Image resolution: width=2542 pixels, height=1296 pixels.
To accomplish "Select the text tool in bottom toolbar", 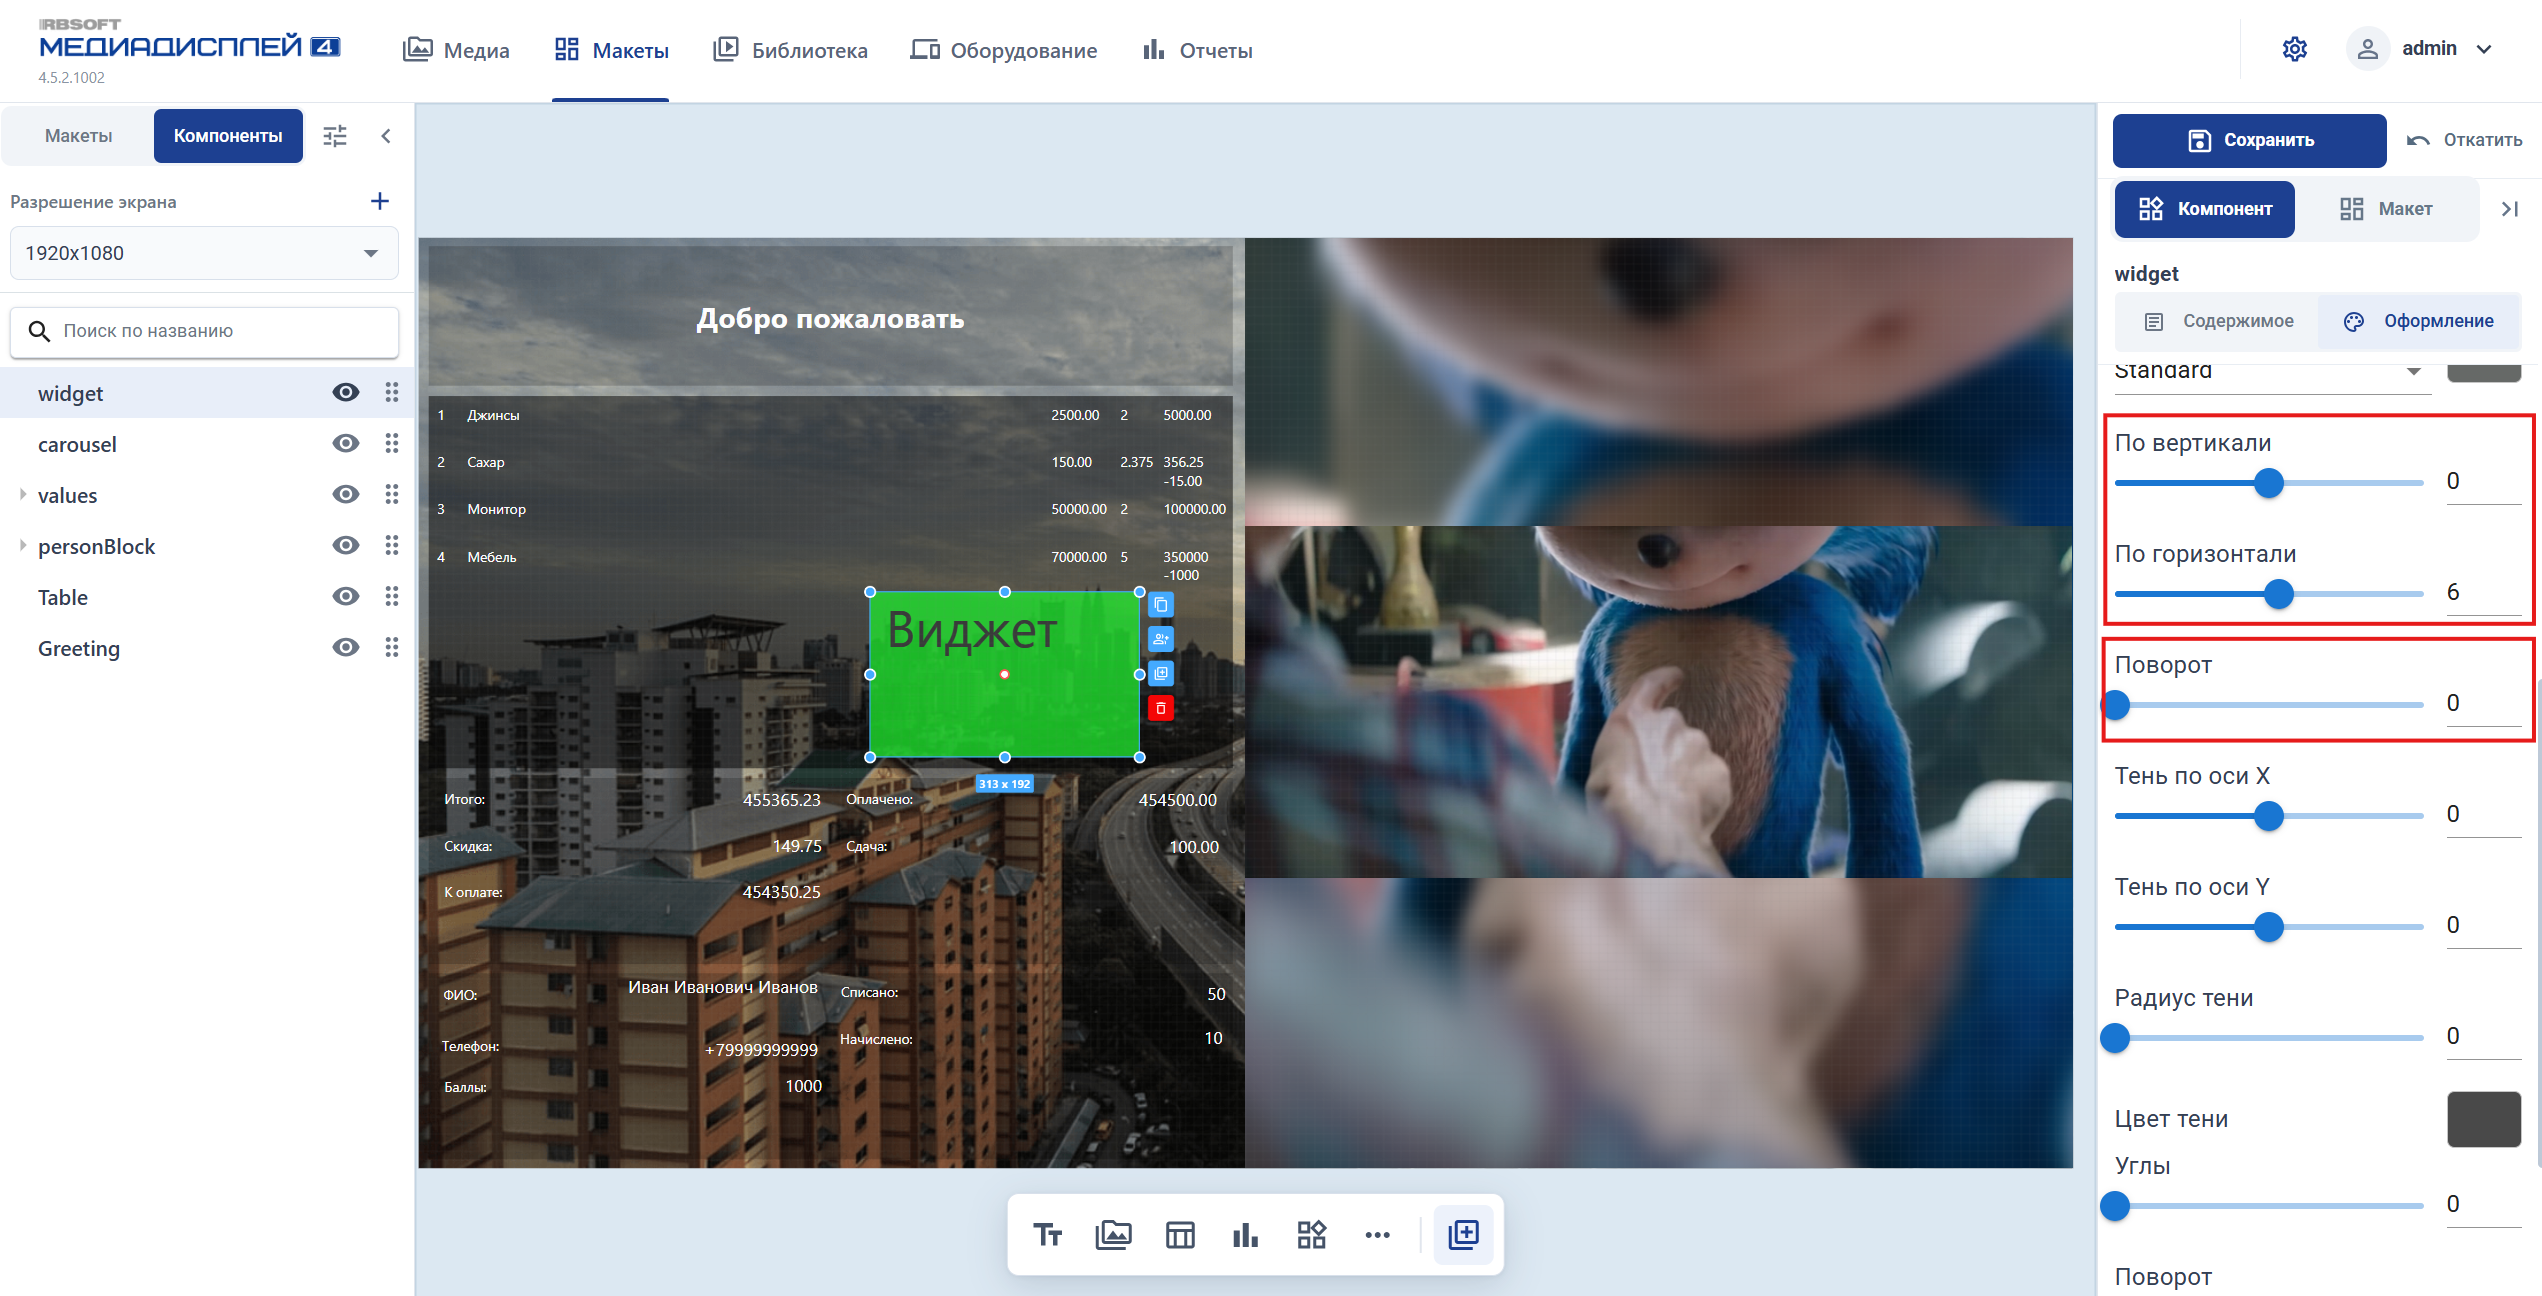I will pyautogui.click(x=1047, y=1235).
